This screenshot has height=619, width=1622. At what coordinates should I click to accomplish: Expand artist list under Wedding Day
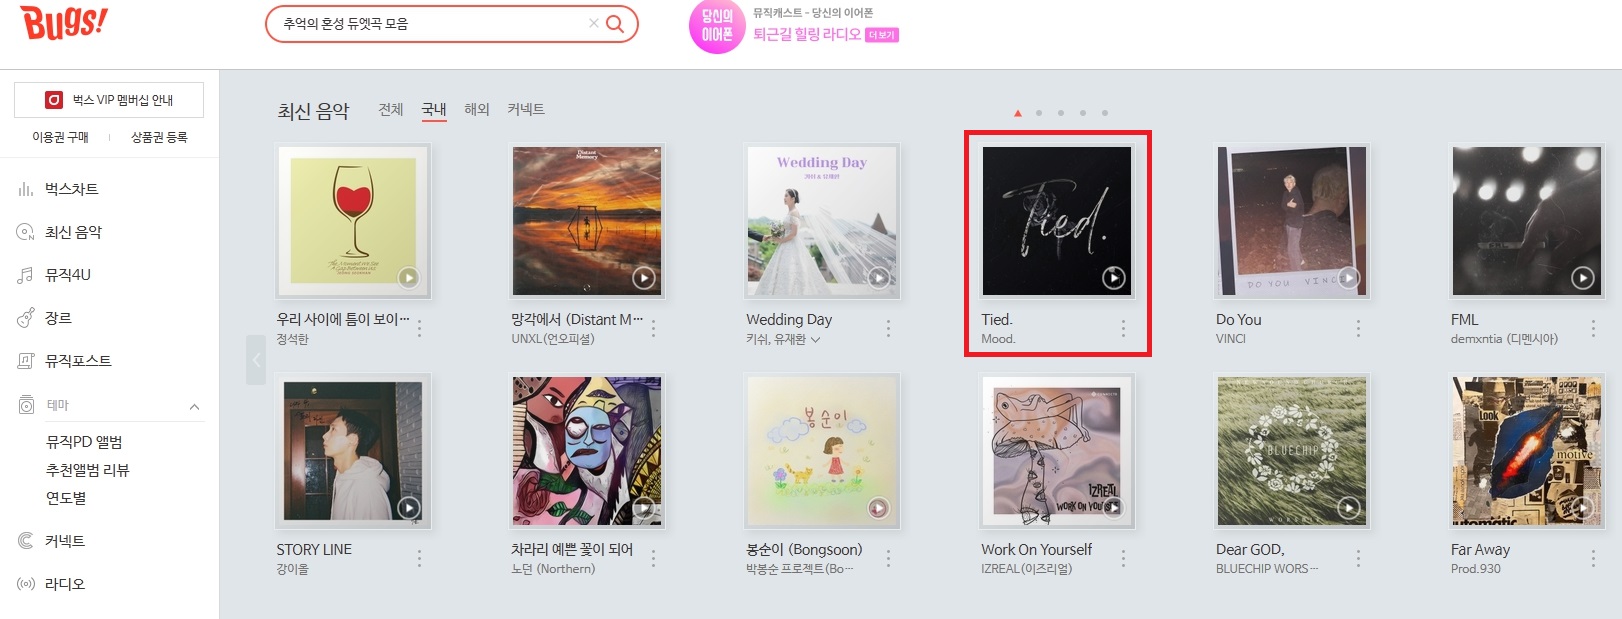(x=815, y=340)
